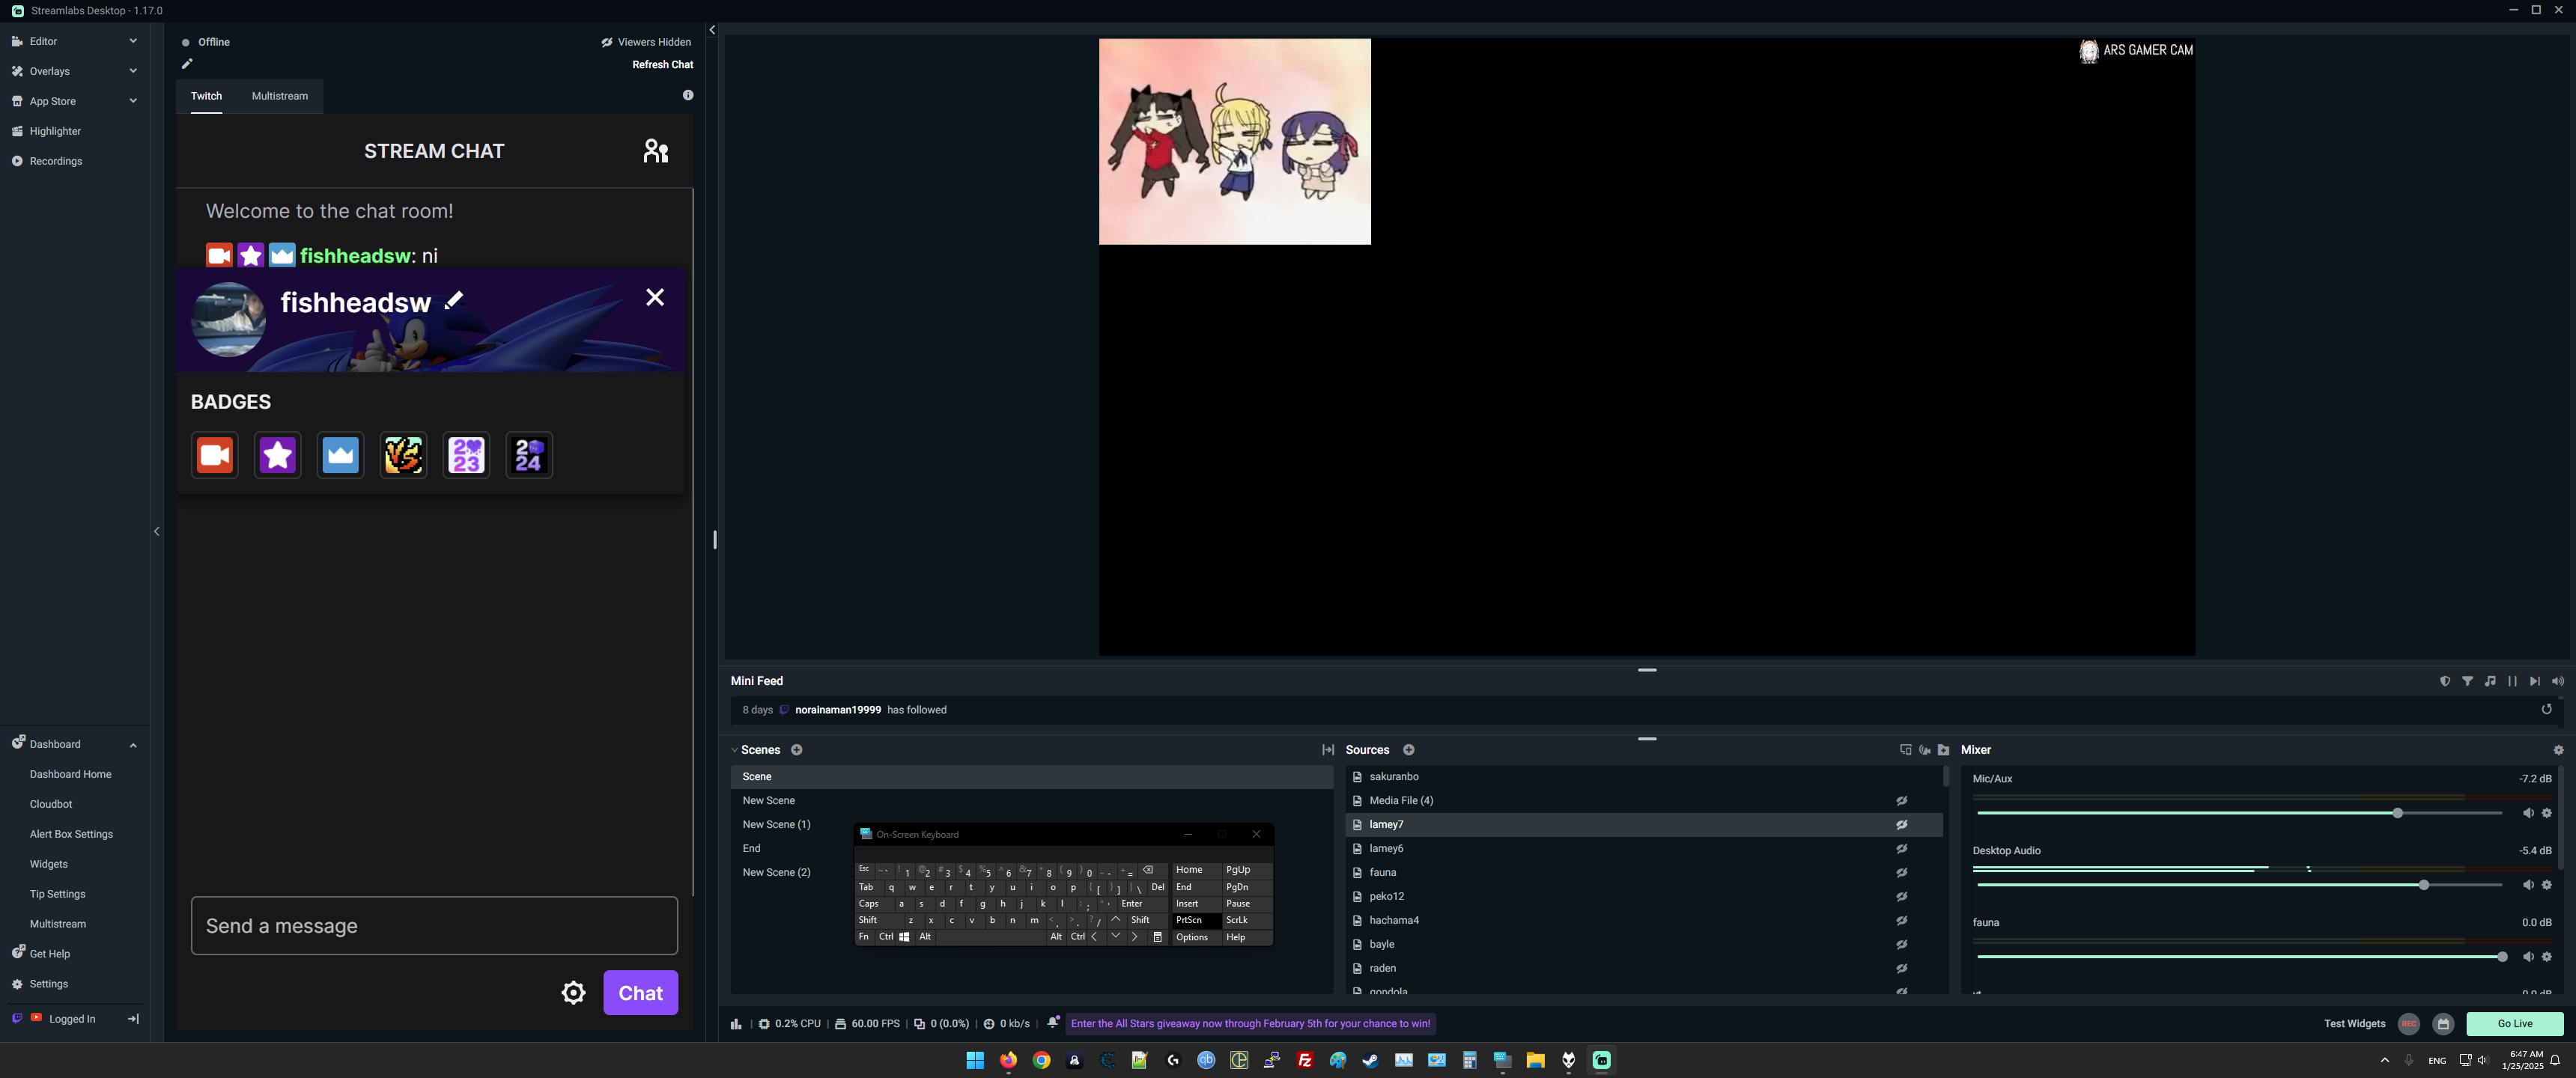2576x1078 pixels.
Task: Click the add source folder icon
Action: pos(1943,750)
